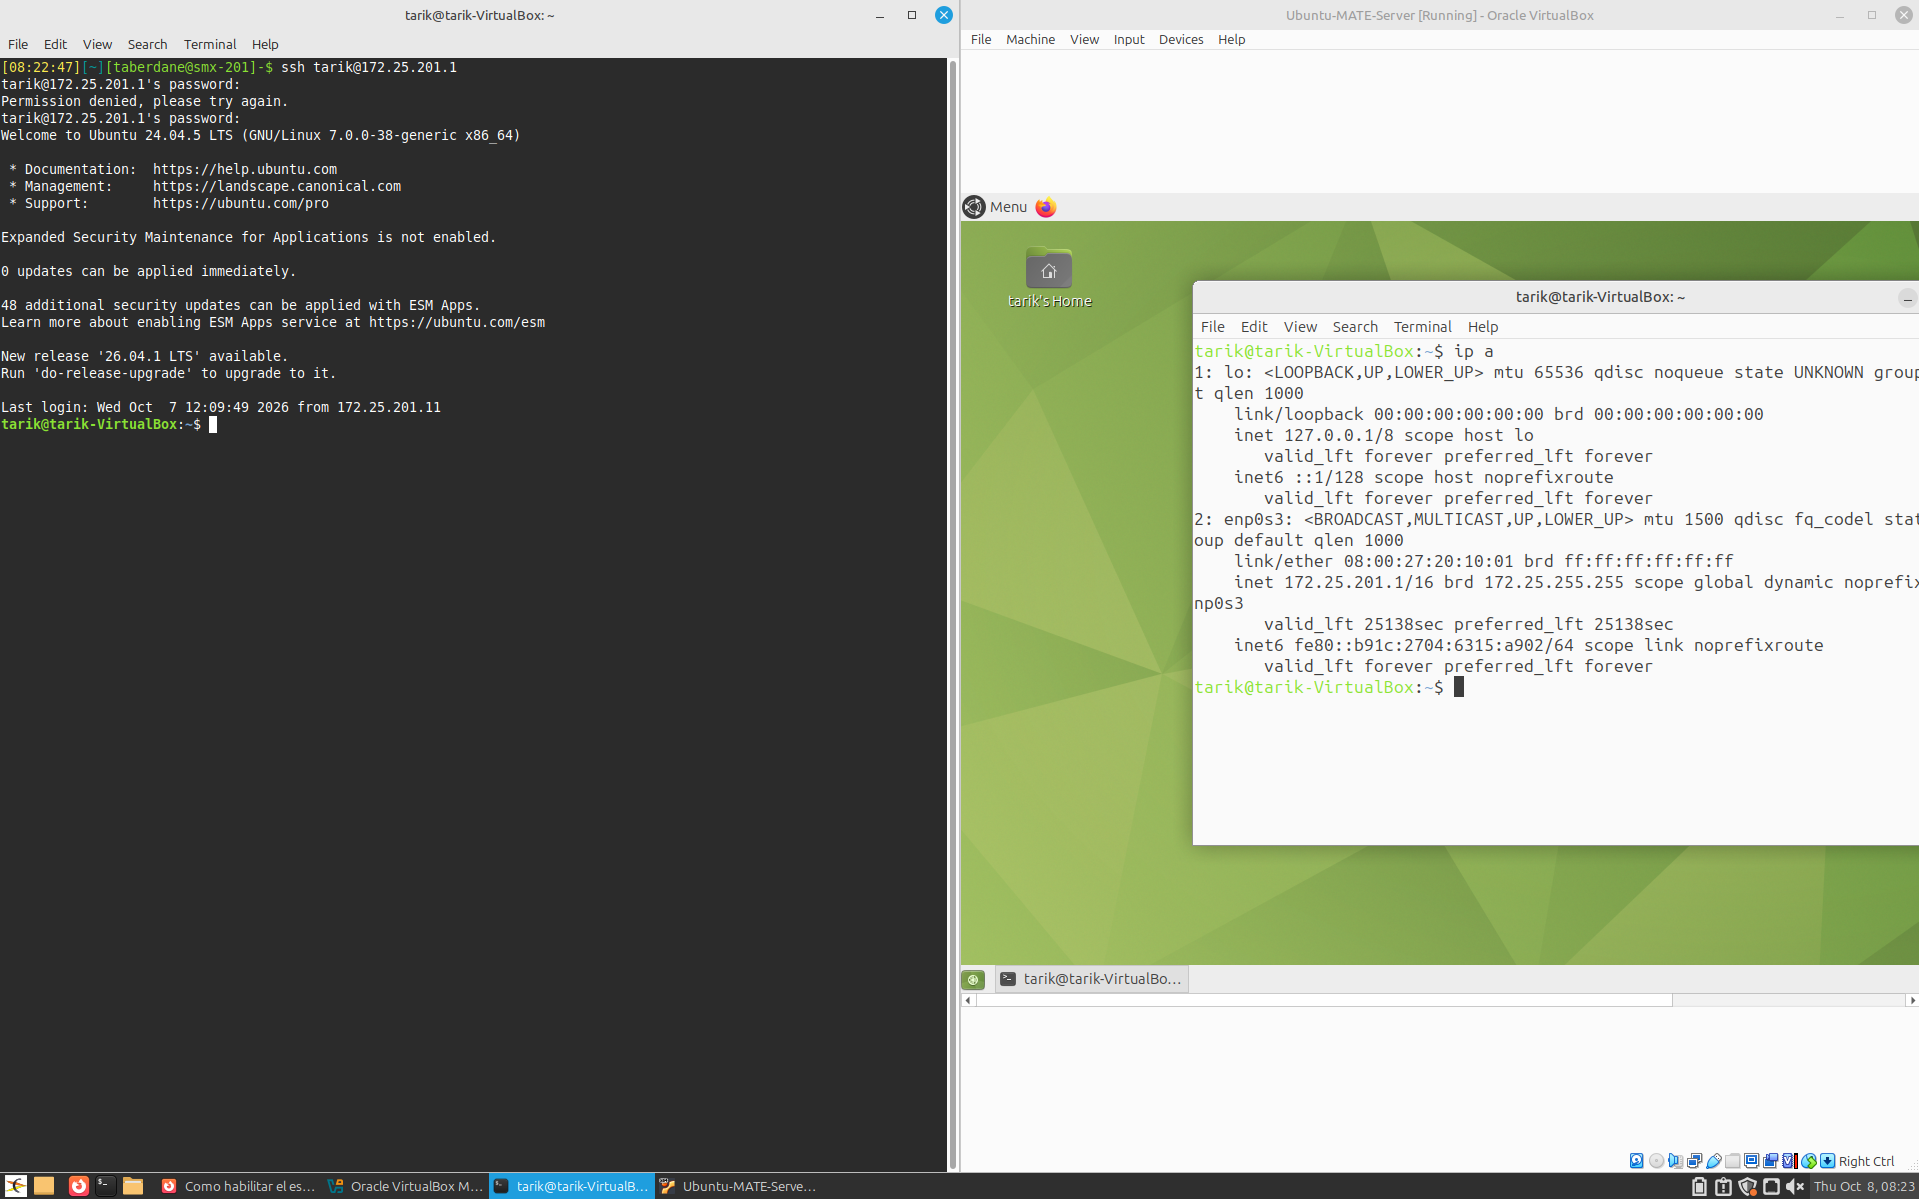Open the security shield tray icon
The height and width of the screenshot is (1199, 1919).
[1747, 1187]
